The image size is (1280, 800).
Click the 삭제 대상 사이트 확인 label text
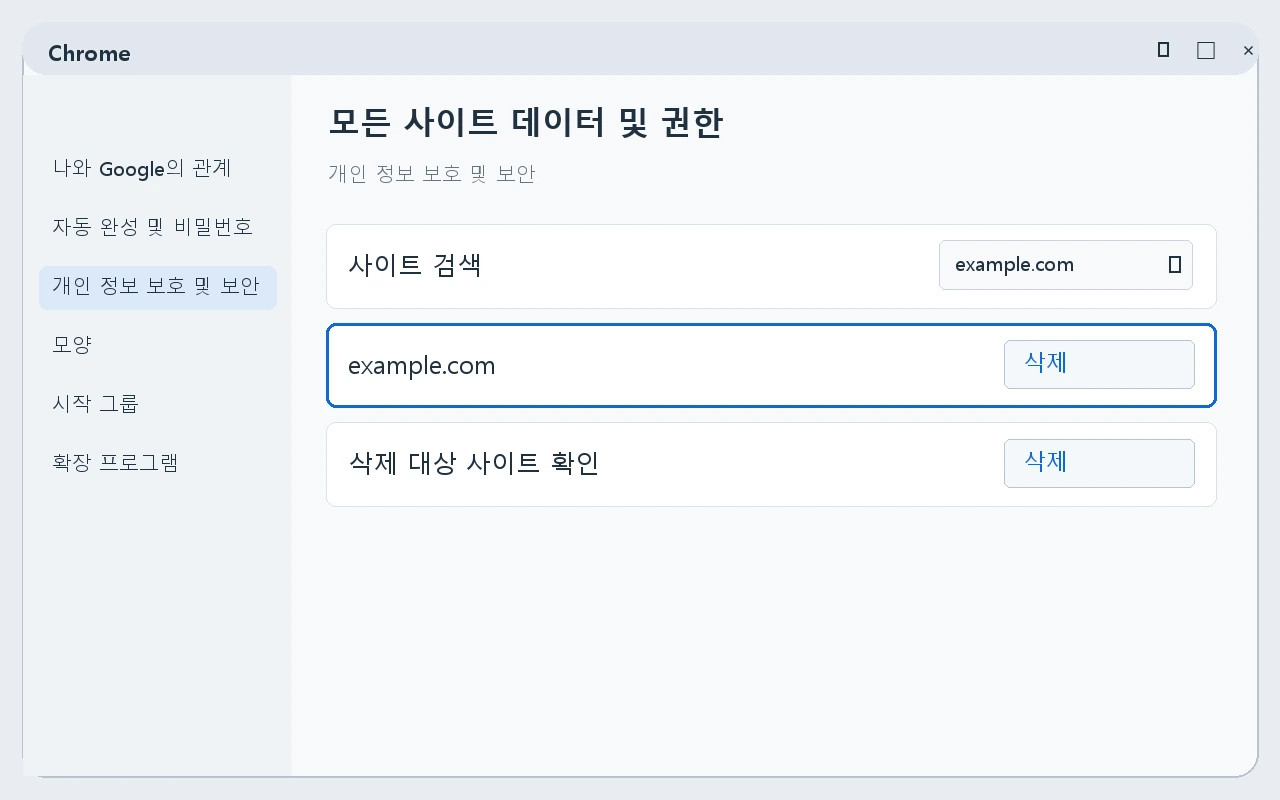click(x=473, y=464)
